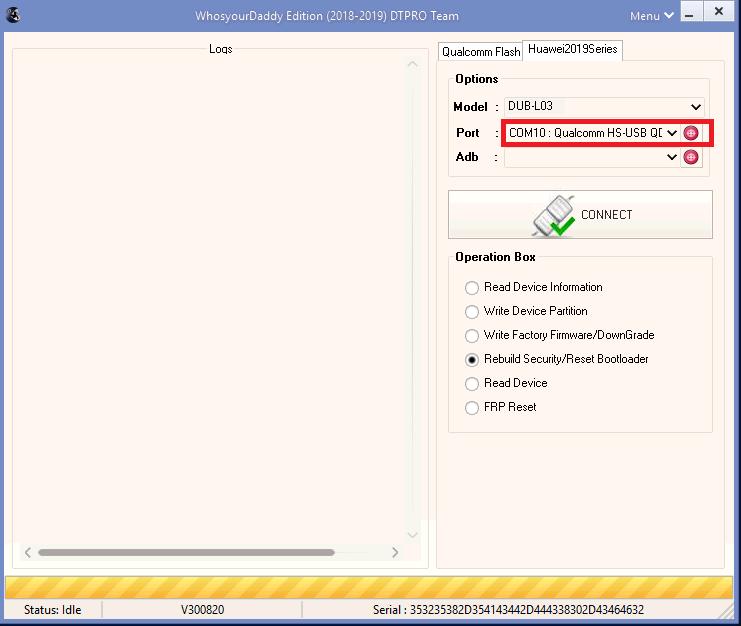
Task: Click the V300820 version text
Action: click(x=202, y=610)
